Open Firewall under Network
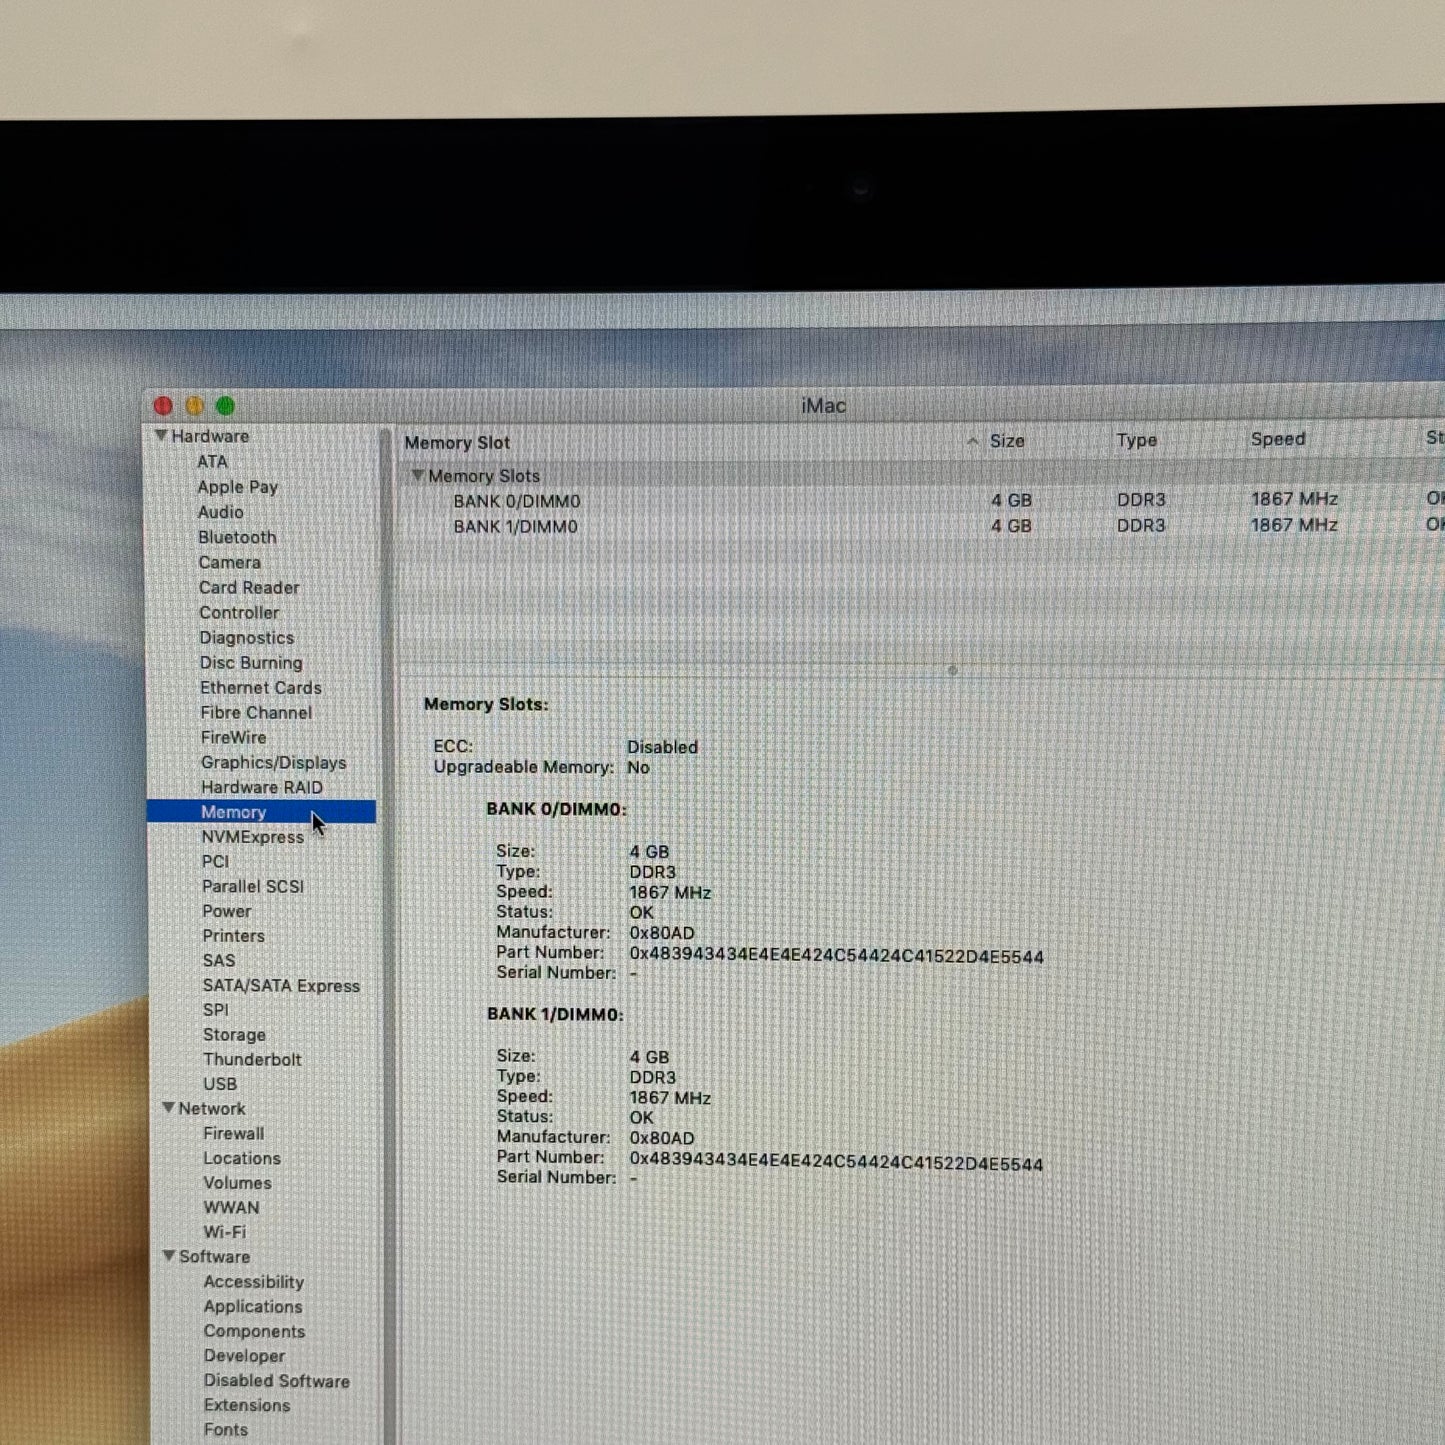 point(234,1133)
